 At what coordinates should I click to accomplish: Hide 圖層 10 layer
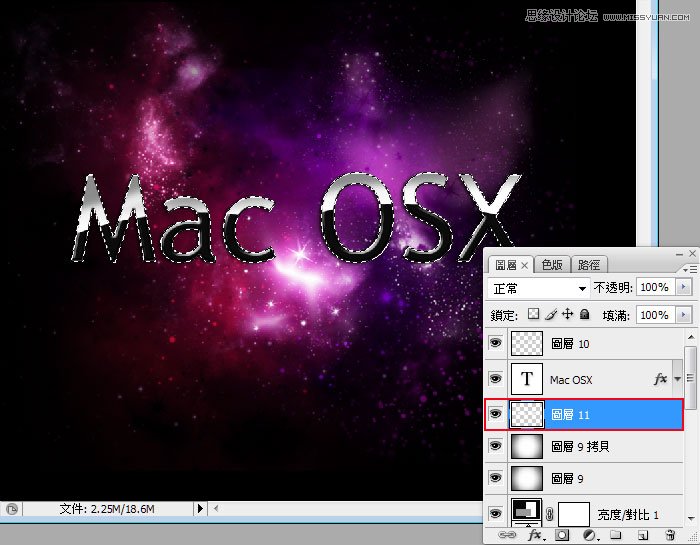pyautogui.click(x=496, y=343)
